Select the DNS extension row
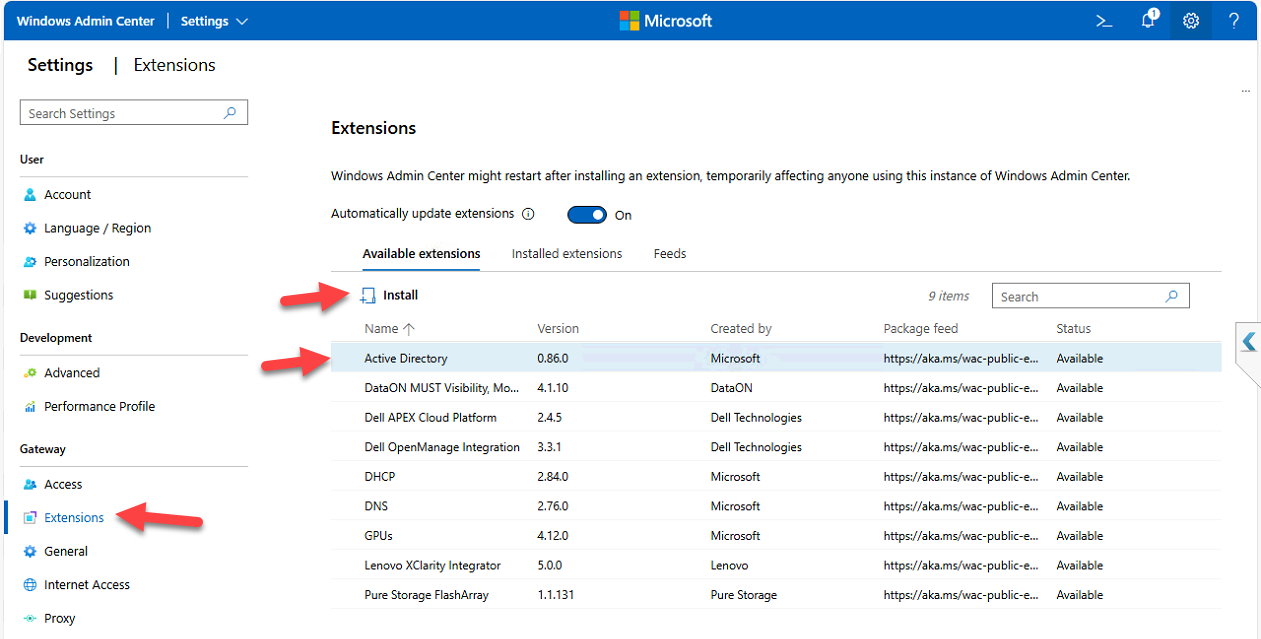 coord(776,506)
